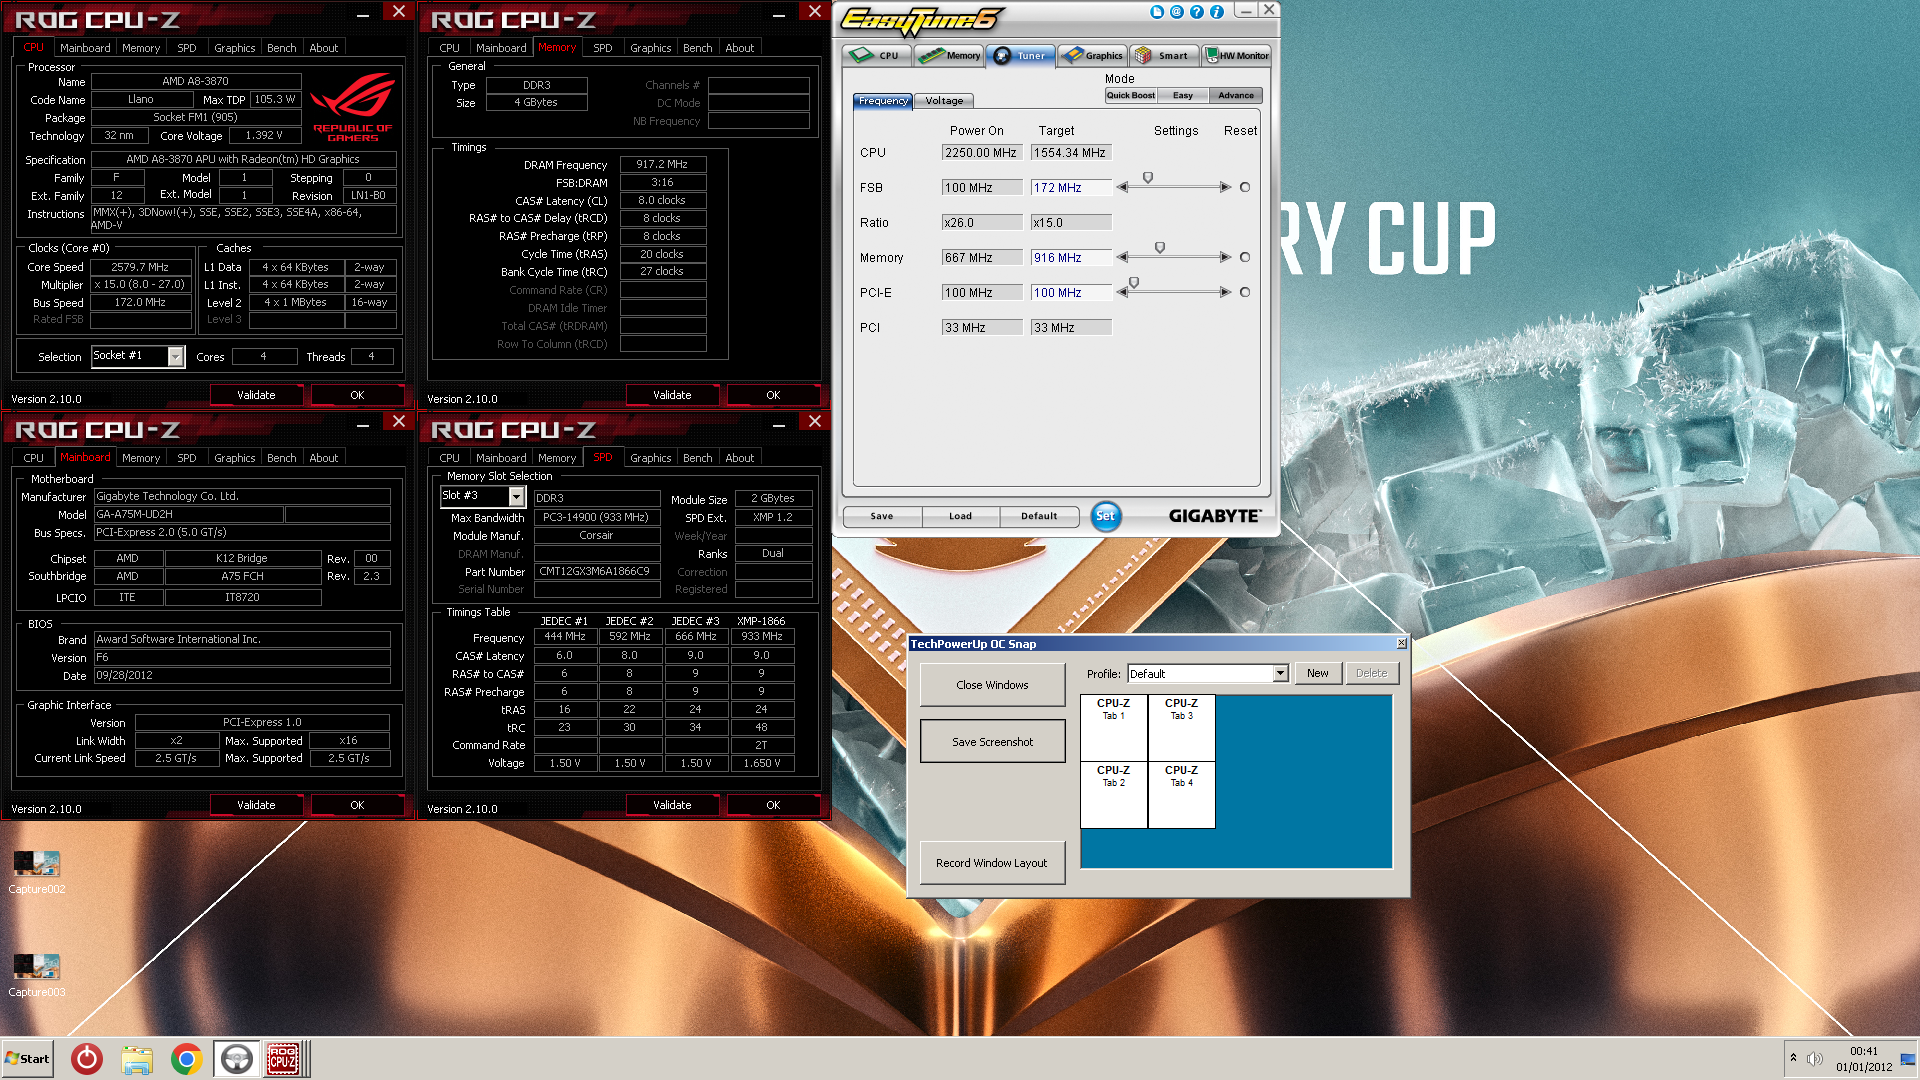Select CPU-Z Tab 3 layout tile
1920x1080 pixels.
pos(1182,728)
